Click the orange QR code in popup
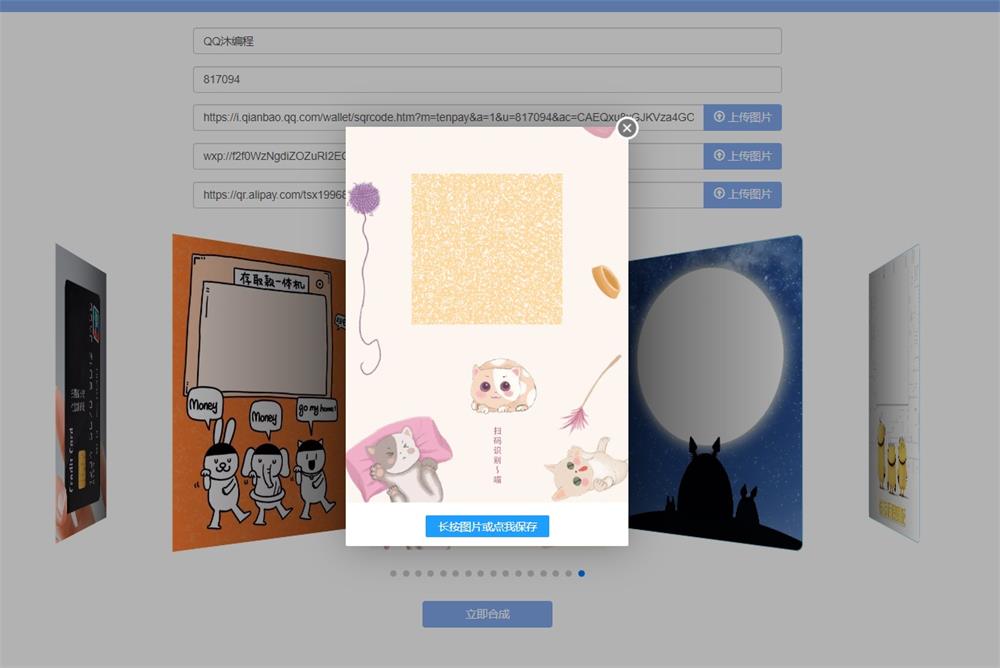Screen dimensions: 1000x668 point(487,249)
